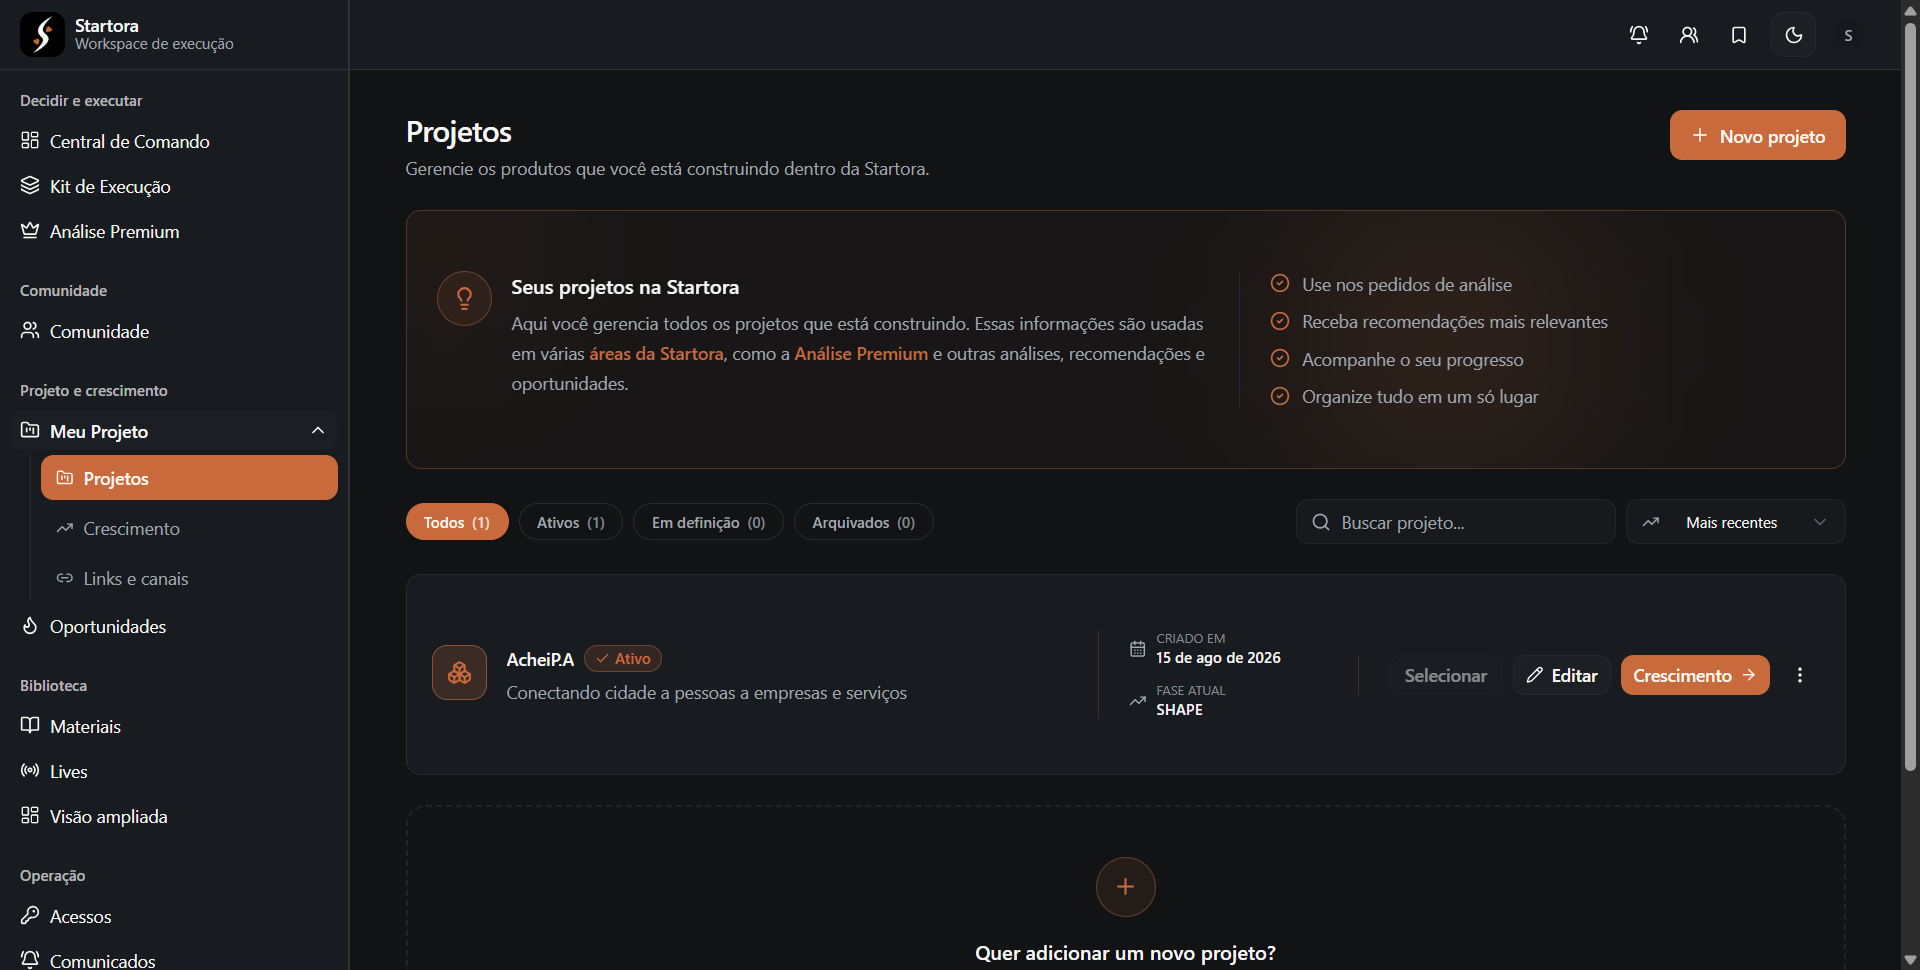
Task: Click the AcheiP.A project icon
Action: tap(459, 672)
